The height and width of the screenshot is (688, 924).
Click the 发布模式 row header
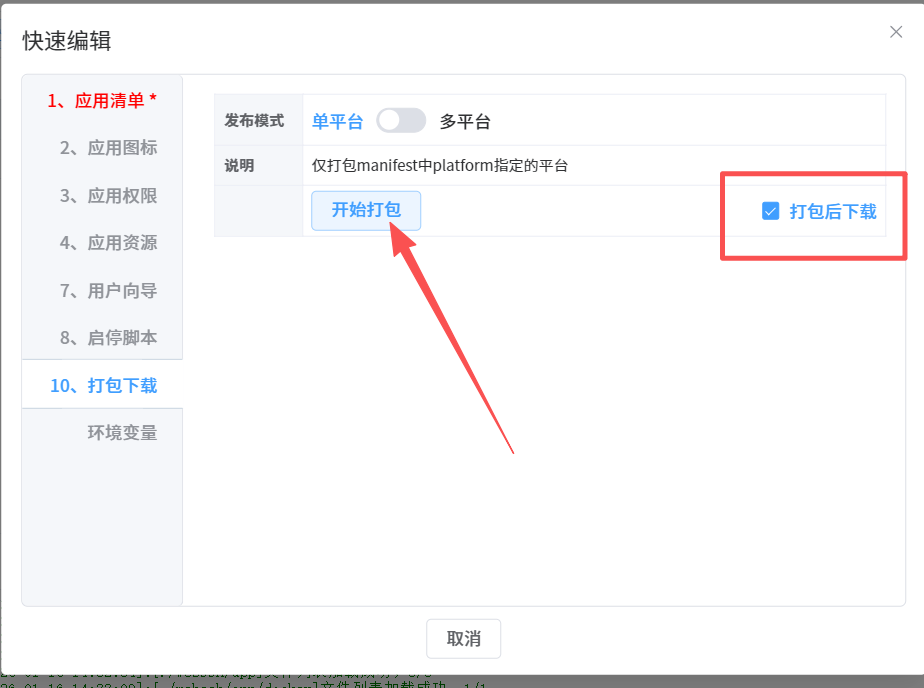click(254, 121)
